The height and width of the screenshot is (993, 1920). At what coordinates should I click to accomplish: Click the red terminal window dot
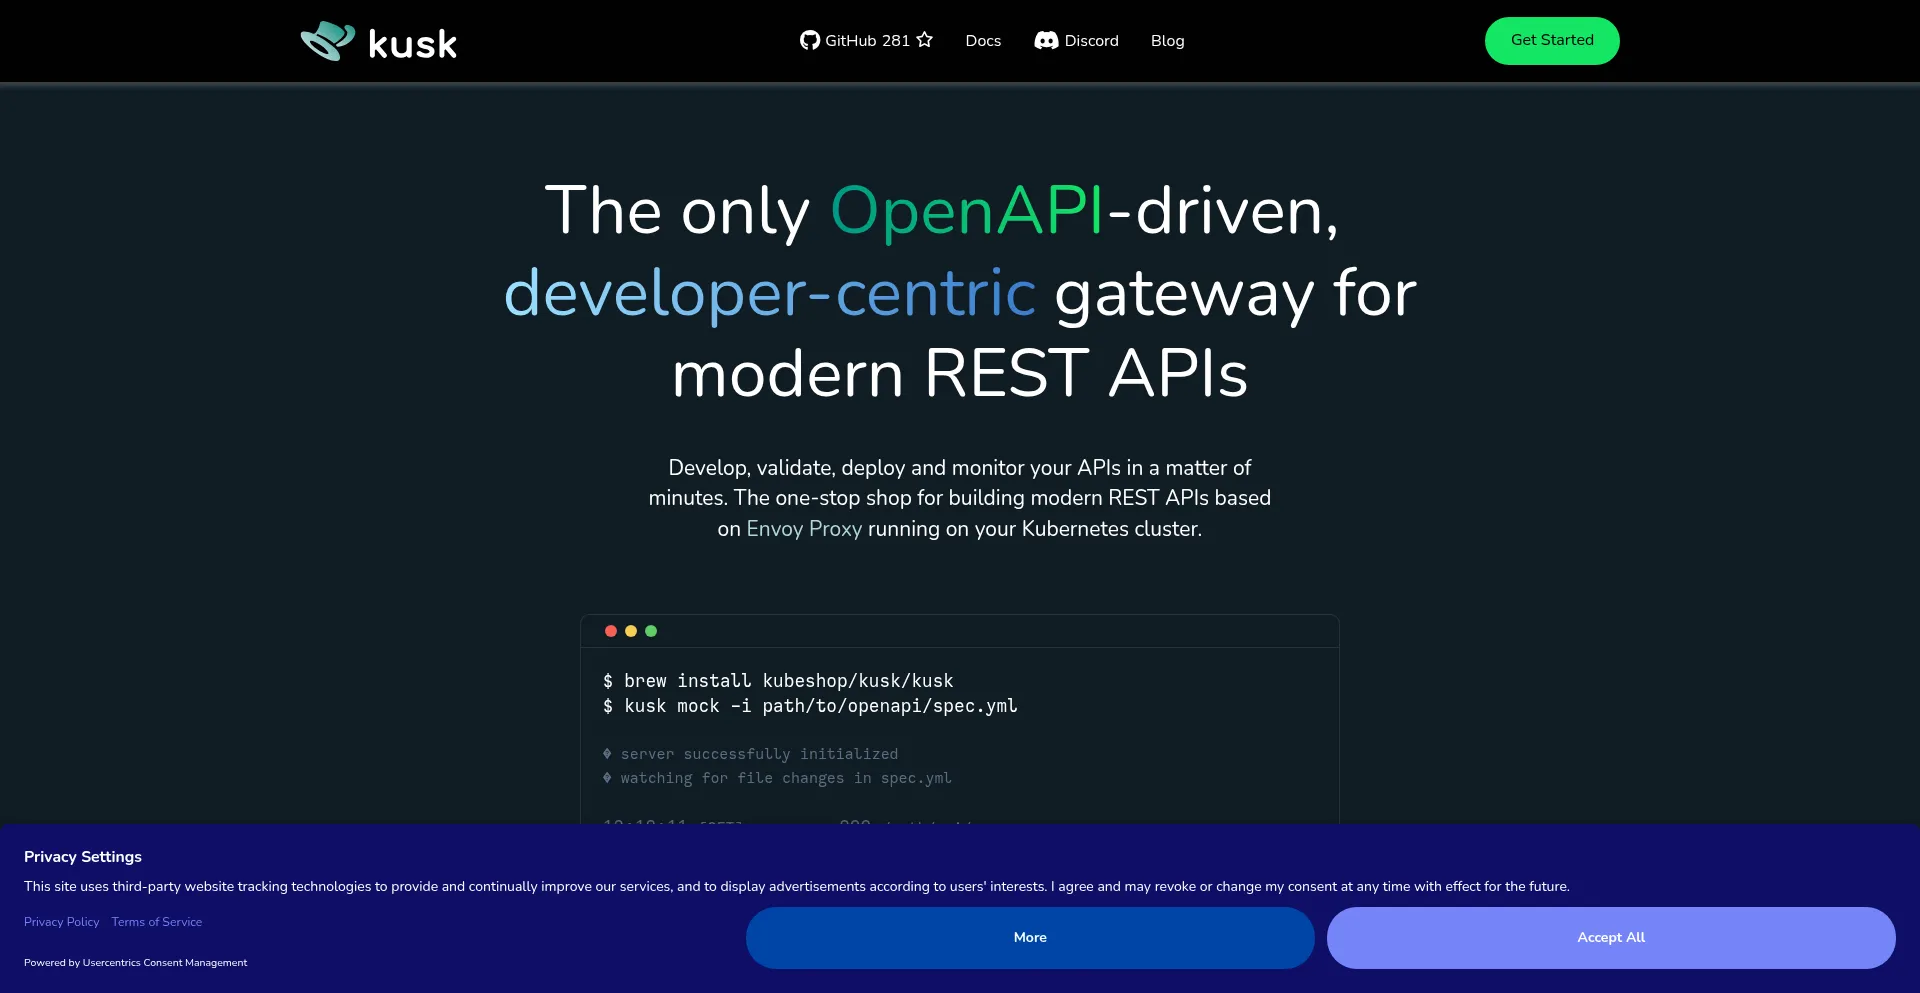click(x=611, y=631)
